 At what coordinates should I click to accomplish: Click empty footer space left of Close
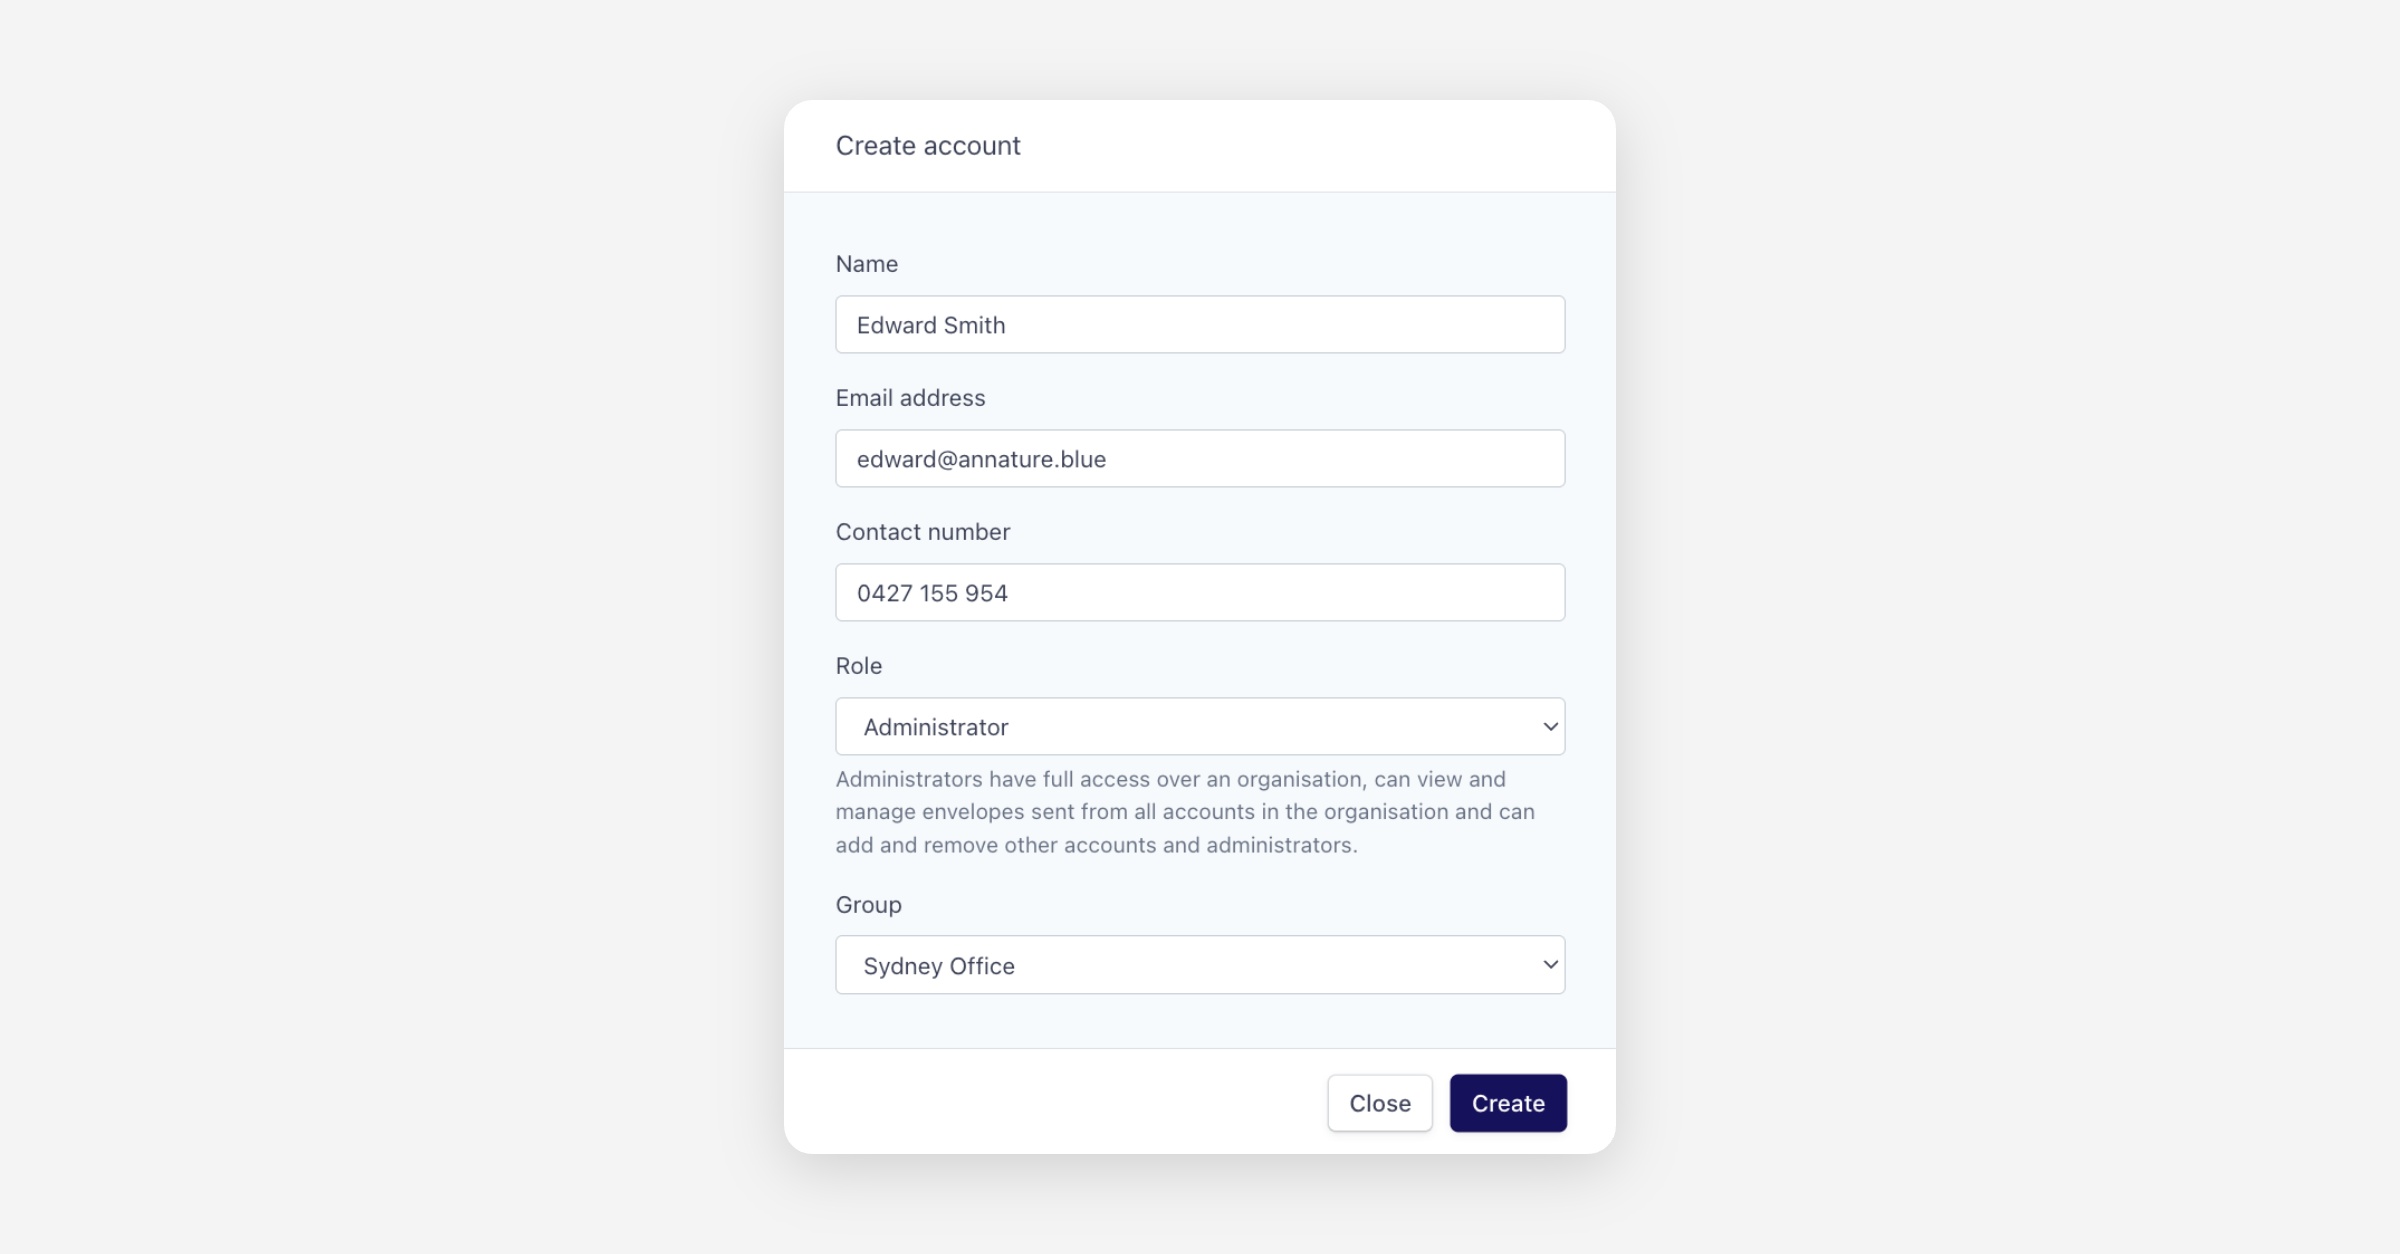click(x=1050, y=1102)
